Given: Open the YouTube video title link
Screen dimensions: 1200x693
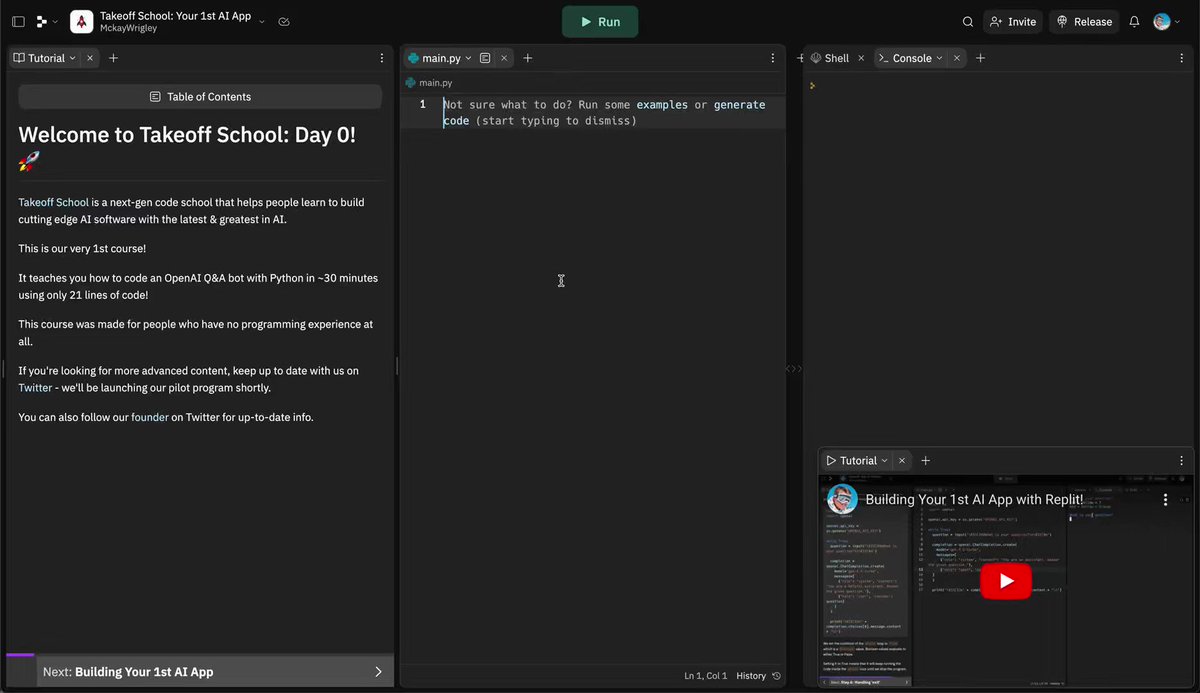Looking at the screenshot, I should coord(974,499).
